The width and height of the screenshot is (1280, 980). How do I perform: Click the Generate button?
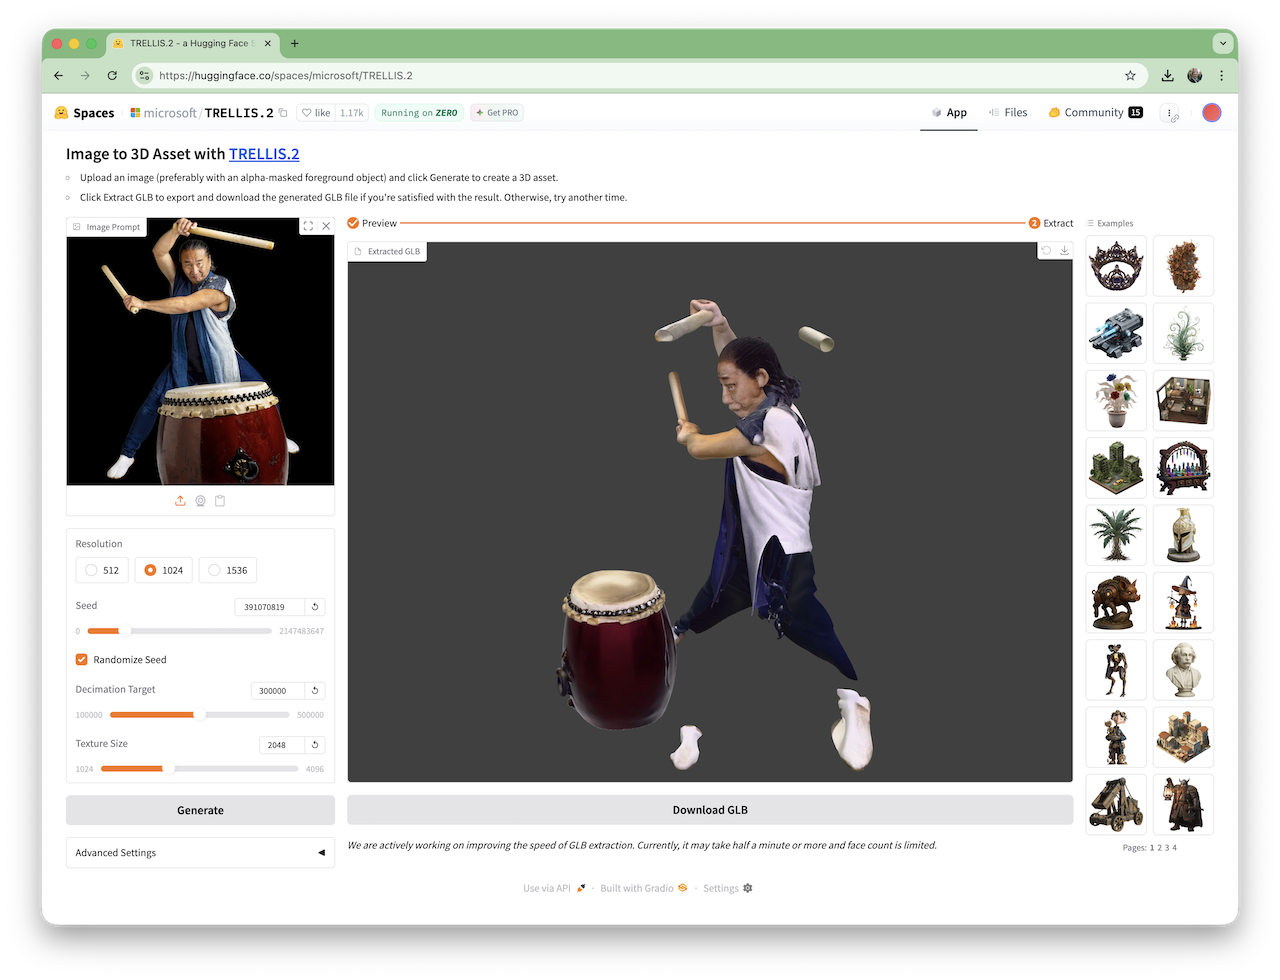[x=200, y=810]
